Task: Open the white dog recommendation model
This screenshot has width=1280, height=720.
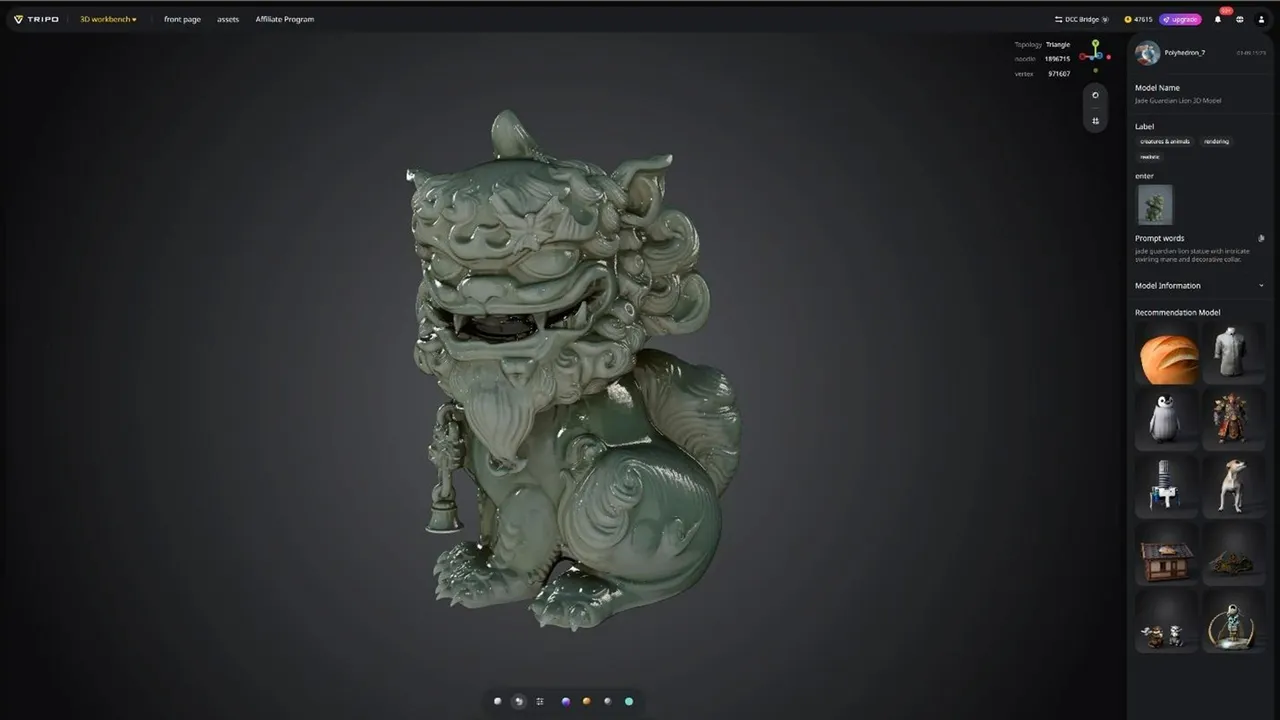Action: pyautogui.click(x=1233, y=485)
